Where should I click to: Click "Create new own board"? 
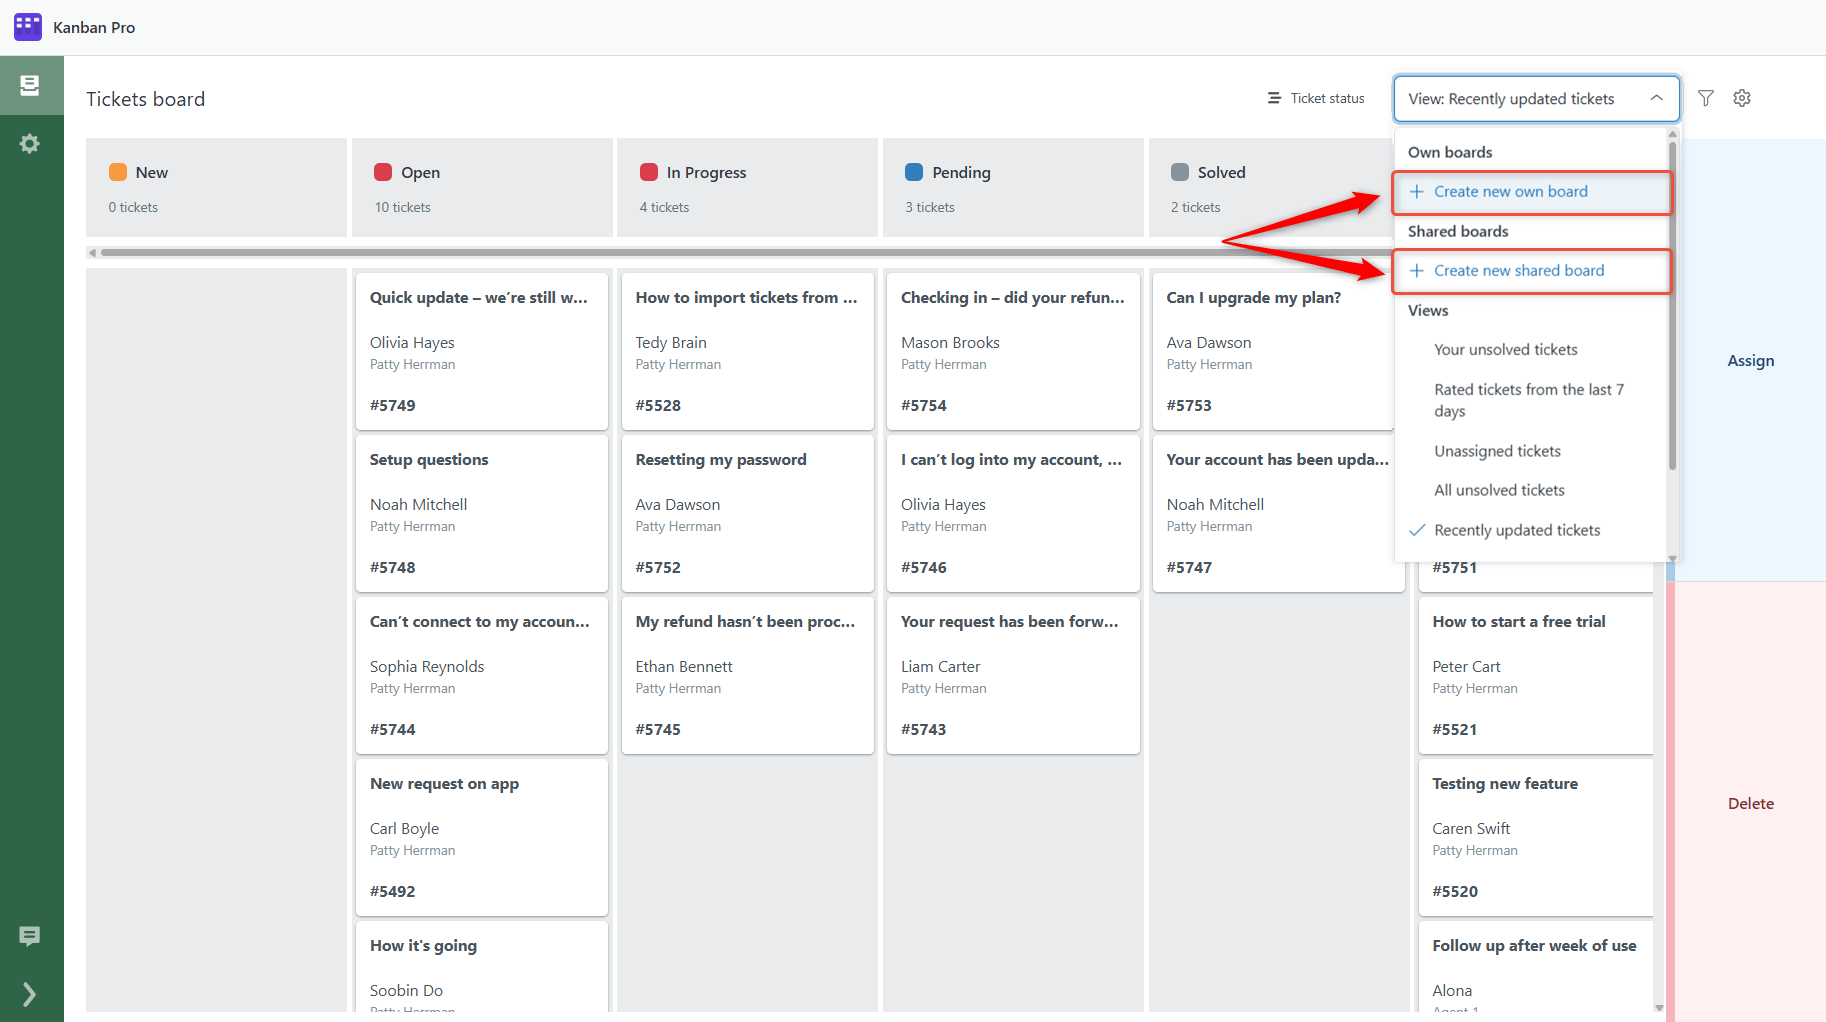[1510, 191]
